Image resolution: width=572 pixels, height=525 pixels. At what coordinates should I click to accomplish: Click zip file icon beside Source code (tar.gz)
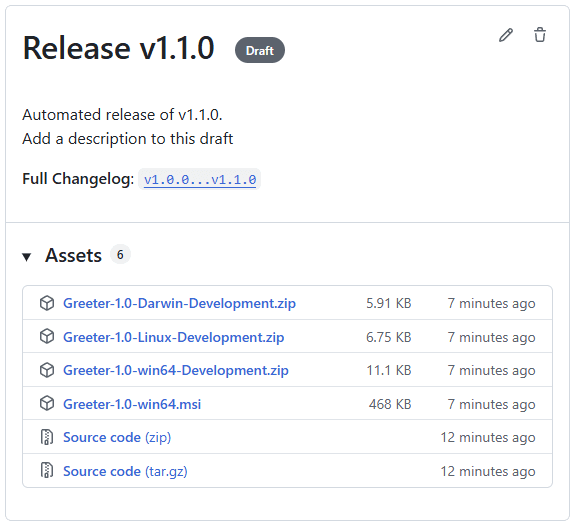coord(46,470)
